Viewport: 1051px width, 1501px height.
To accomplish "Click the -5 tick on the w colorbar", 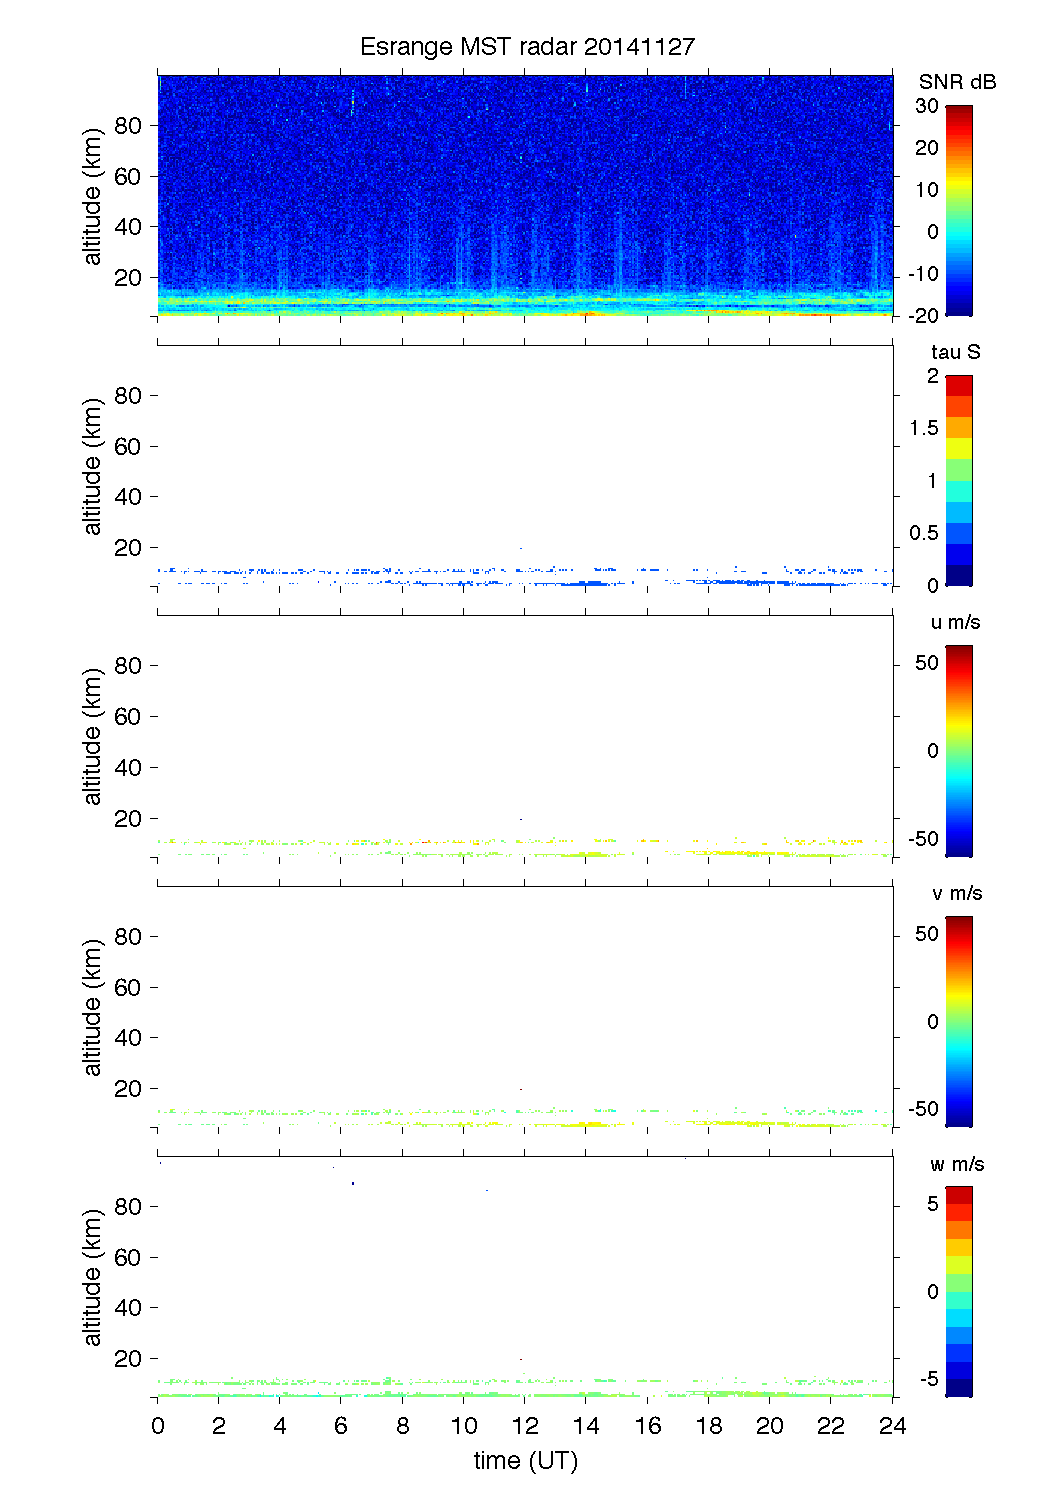I will point(928,1379).
